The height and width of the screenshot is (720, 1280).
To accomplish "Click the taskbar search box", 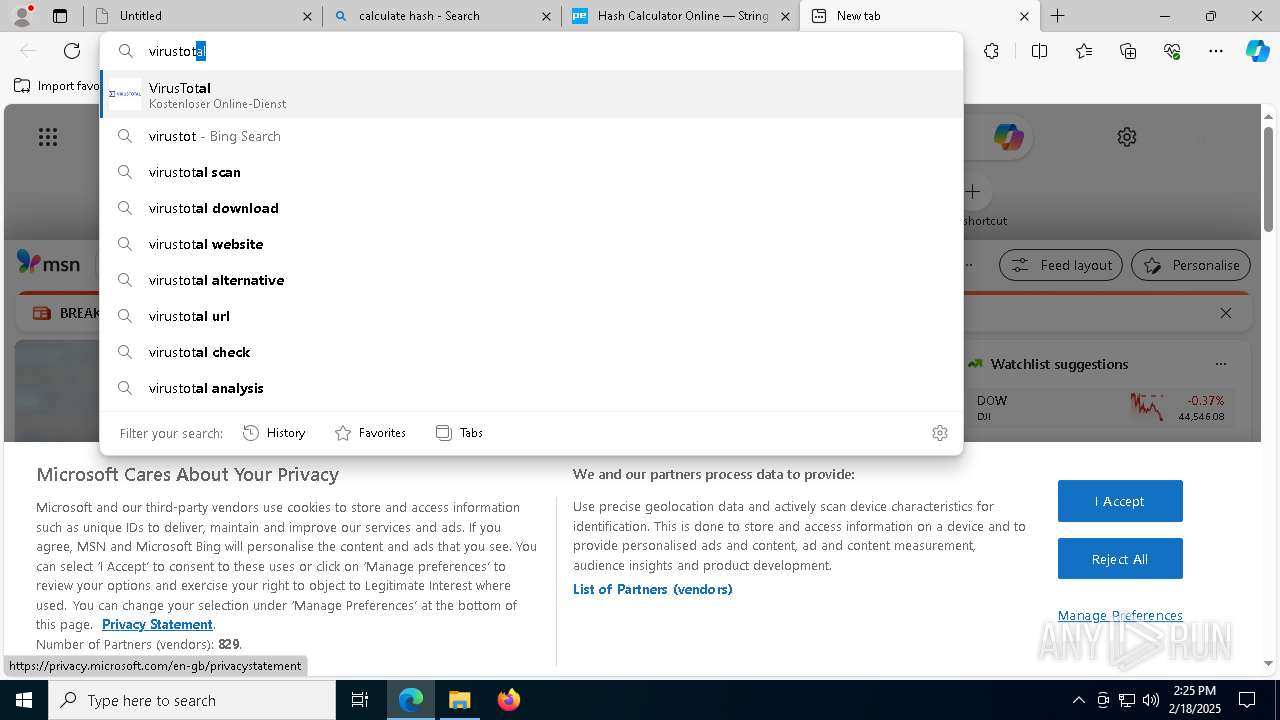I will click(192, 700).
